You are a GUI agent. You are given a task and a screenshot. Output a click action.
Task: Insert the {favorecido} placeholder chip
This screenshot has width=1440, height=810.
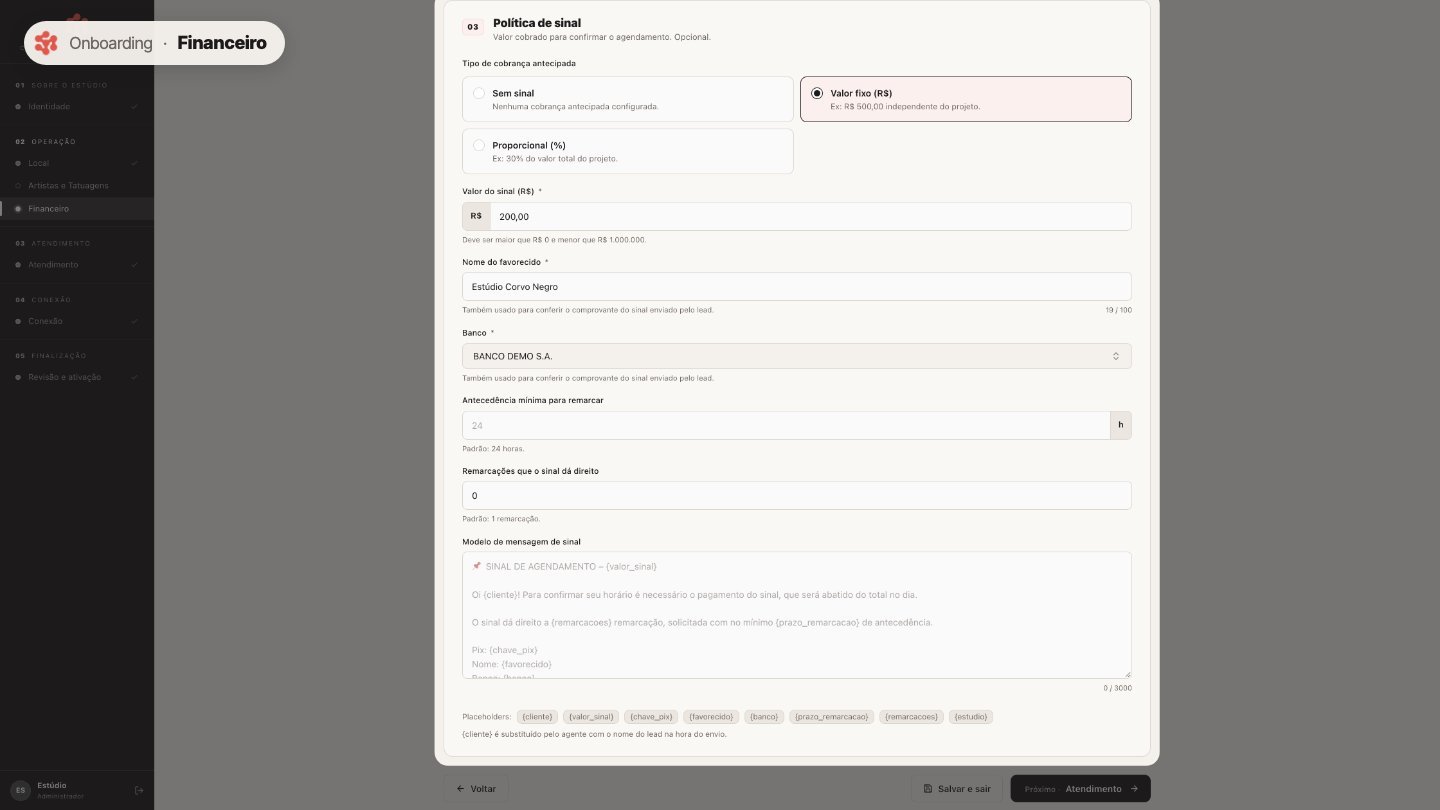point(712,717)
